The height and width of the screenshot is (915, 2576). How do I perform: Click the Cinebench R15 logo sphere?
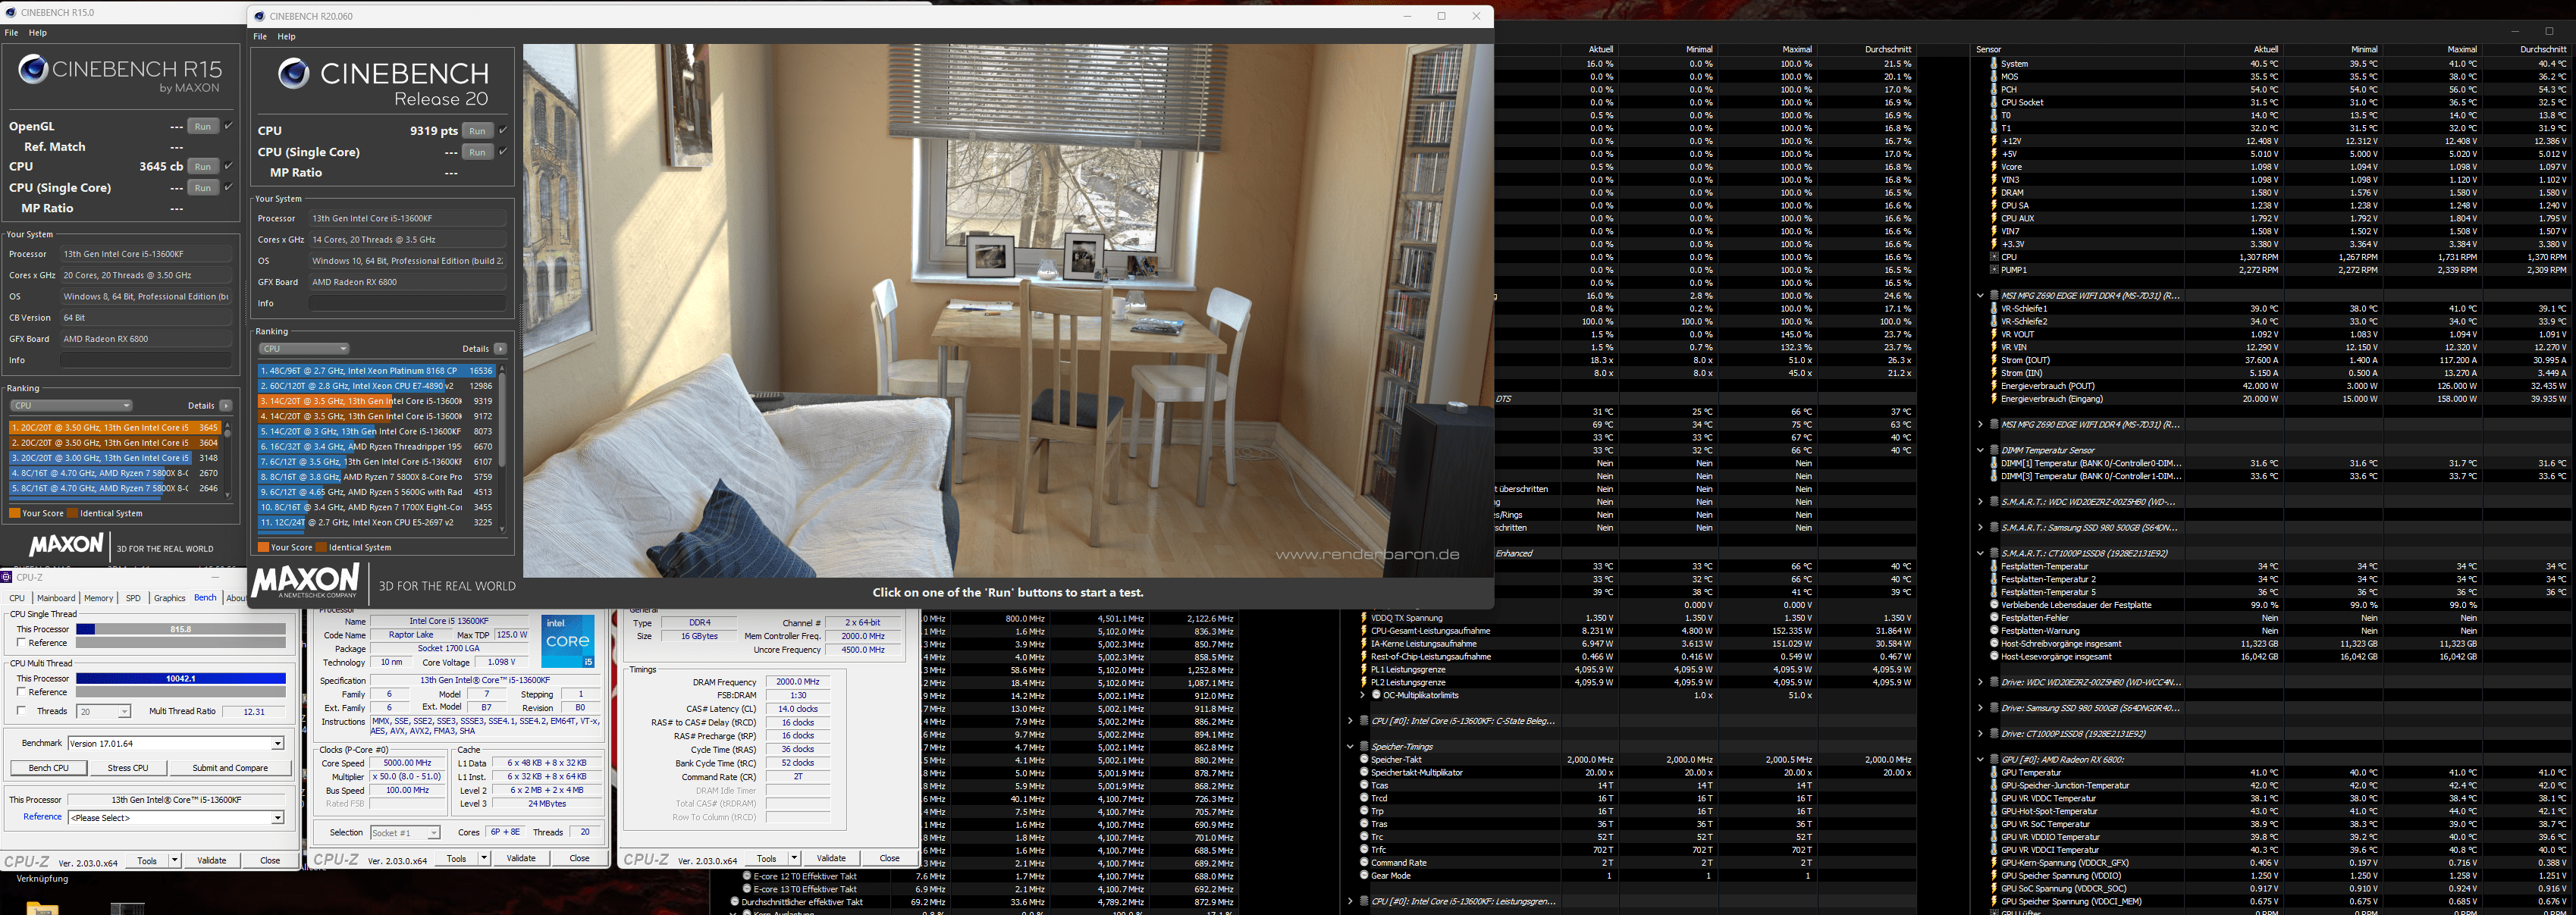pos(33,68)
